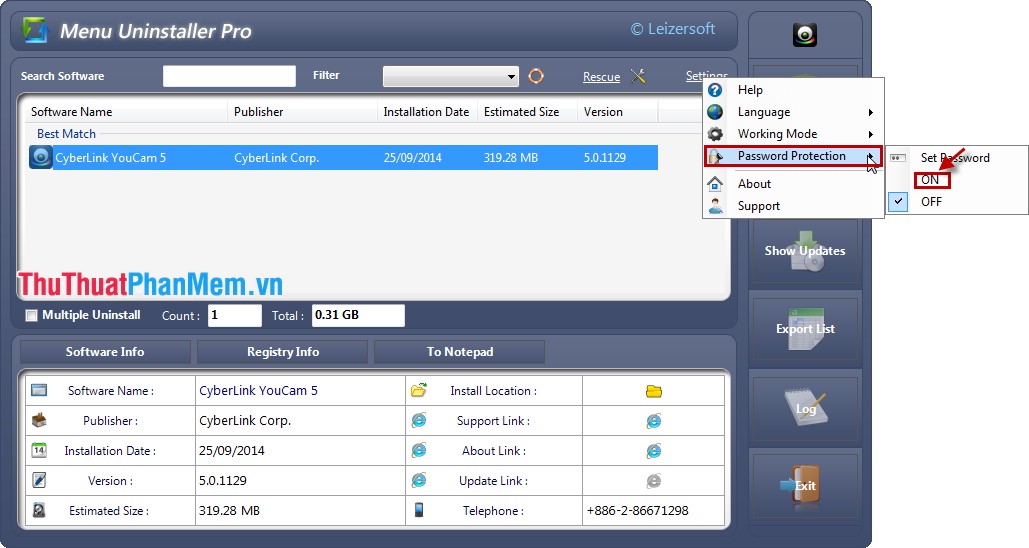The width and height of the screenshot is (1029, 548).
Task: Click the Leizersoft copyright link
Action: pyautogui.click(x=673, y=29)
